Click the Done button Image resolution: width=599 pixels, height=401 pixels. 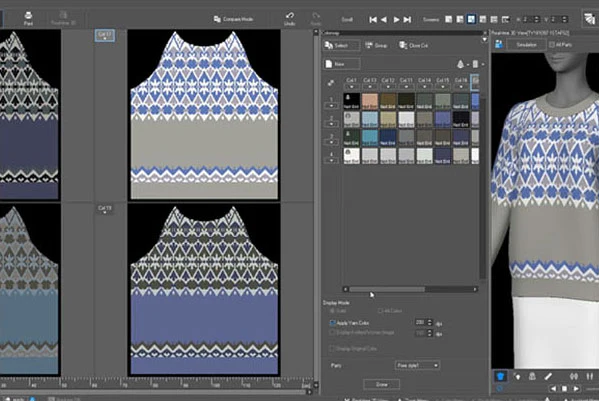382,384
